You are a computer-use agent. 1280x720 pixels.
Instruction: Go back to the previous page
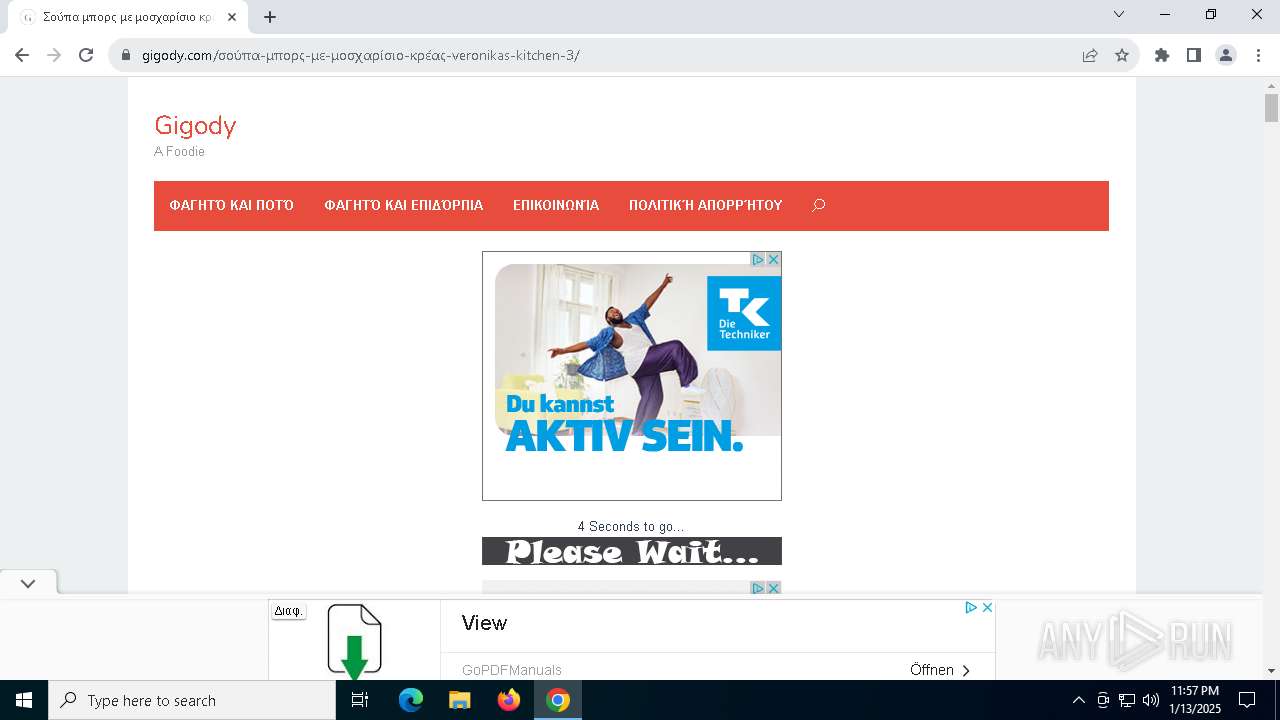[x=22, y=55]
